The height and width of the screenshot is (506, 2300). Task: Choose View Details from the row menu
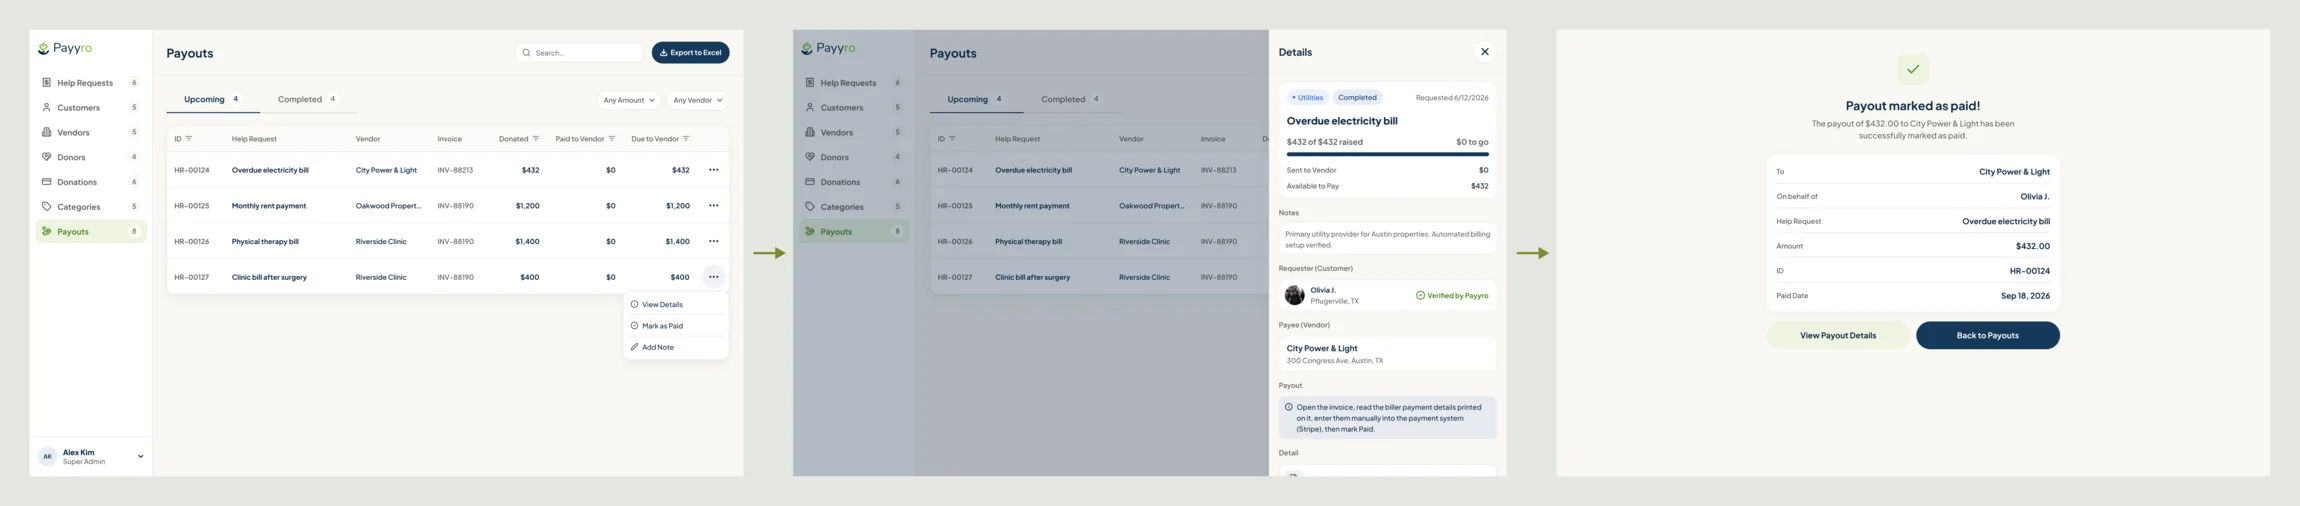675,304
